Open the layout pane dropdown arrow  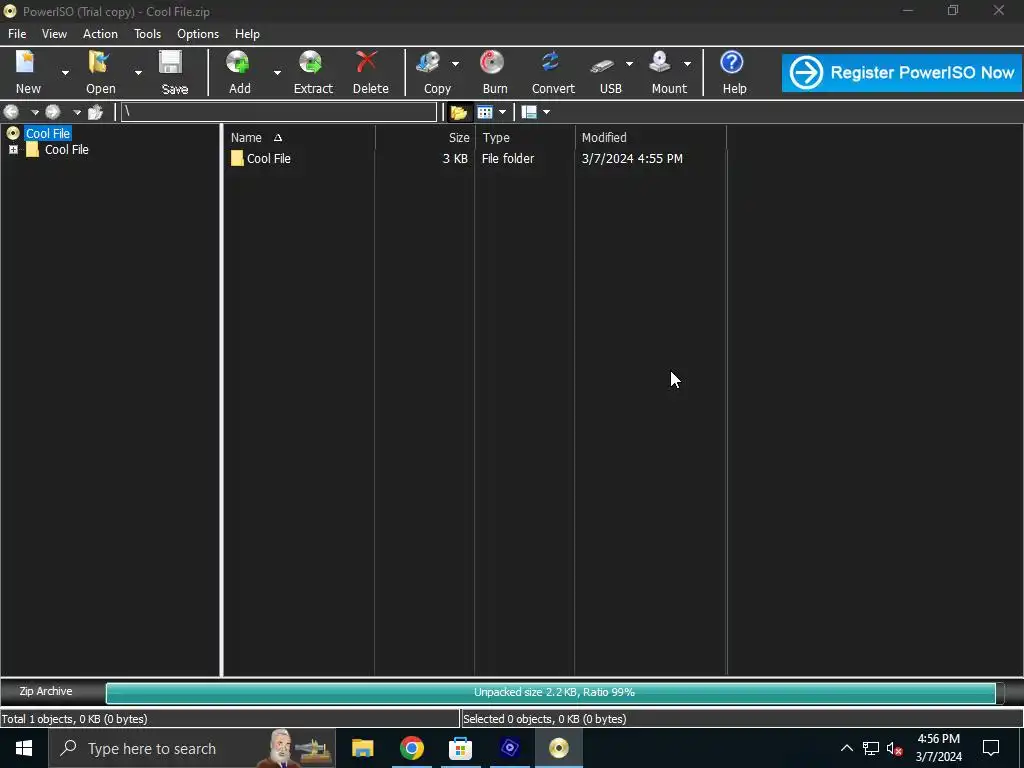click(x=547, y=112)
